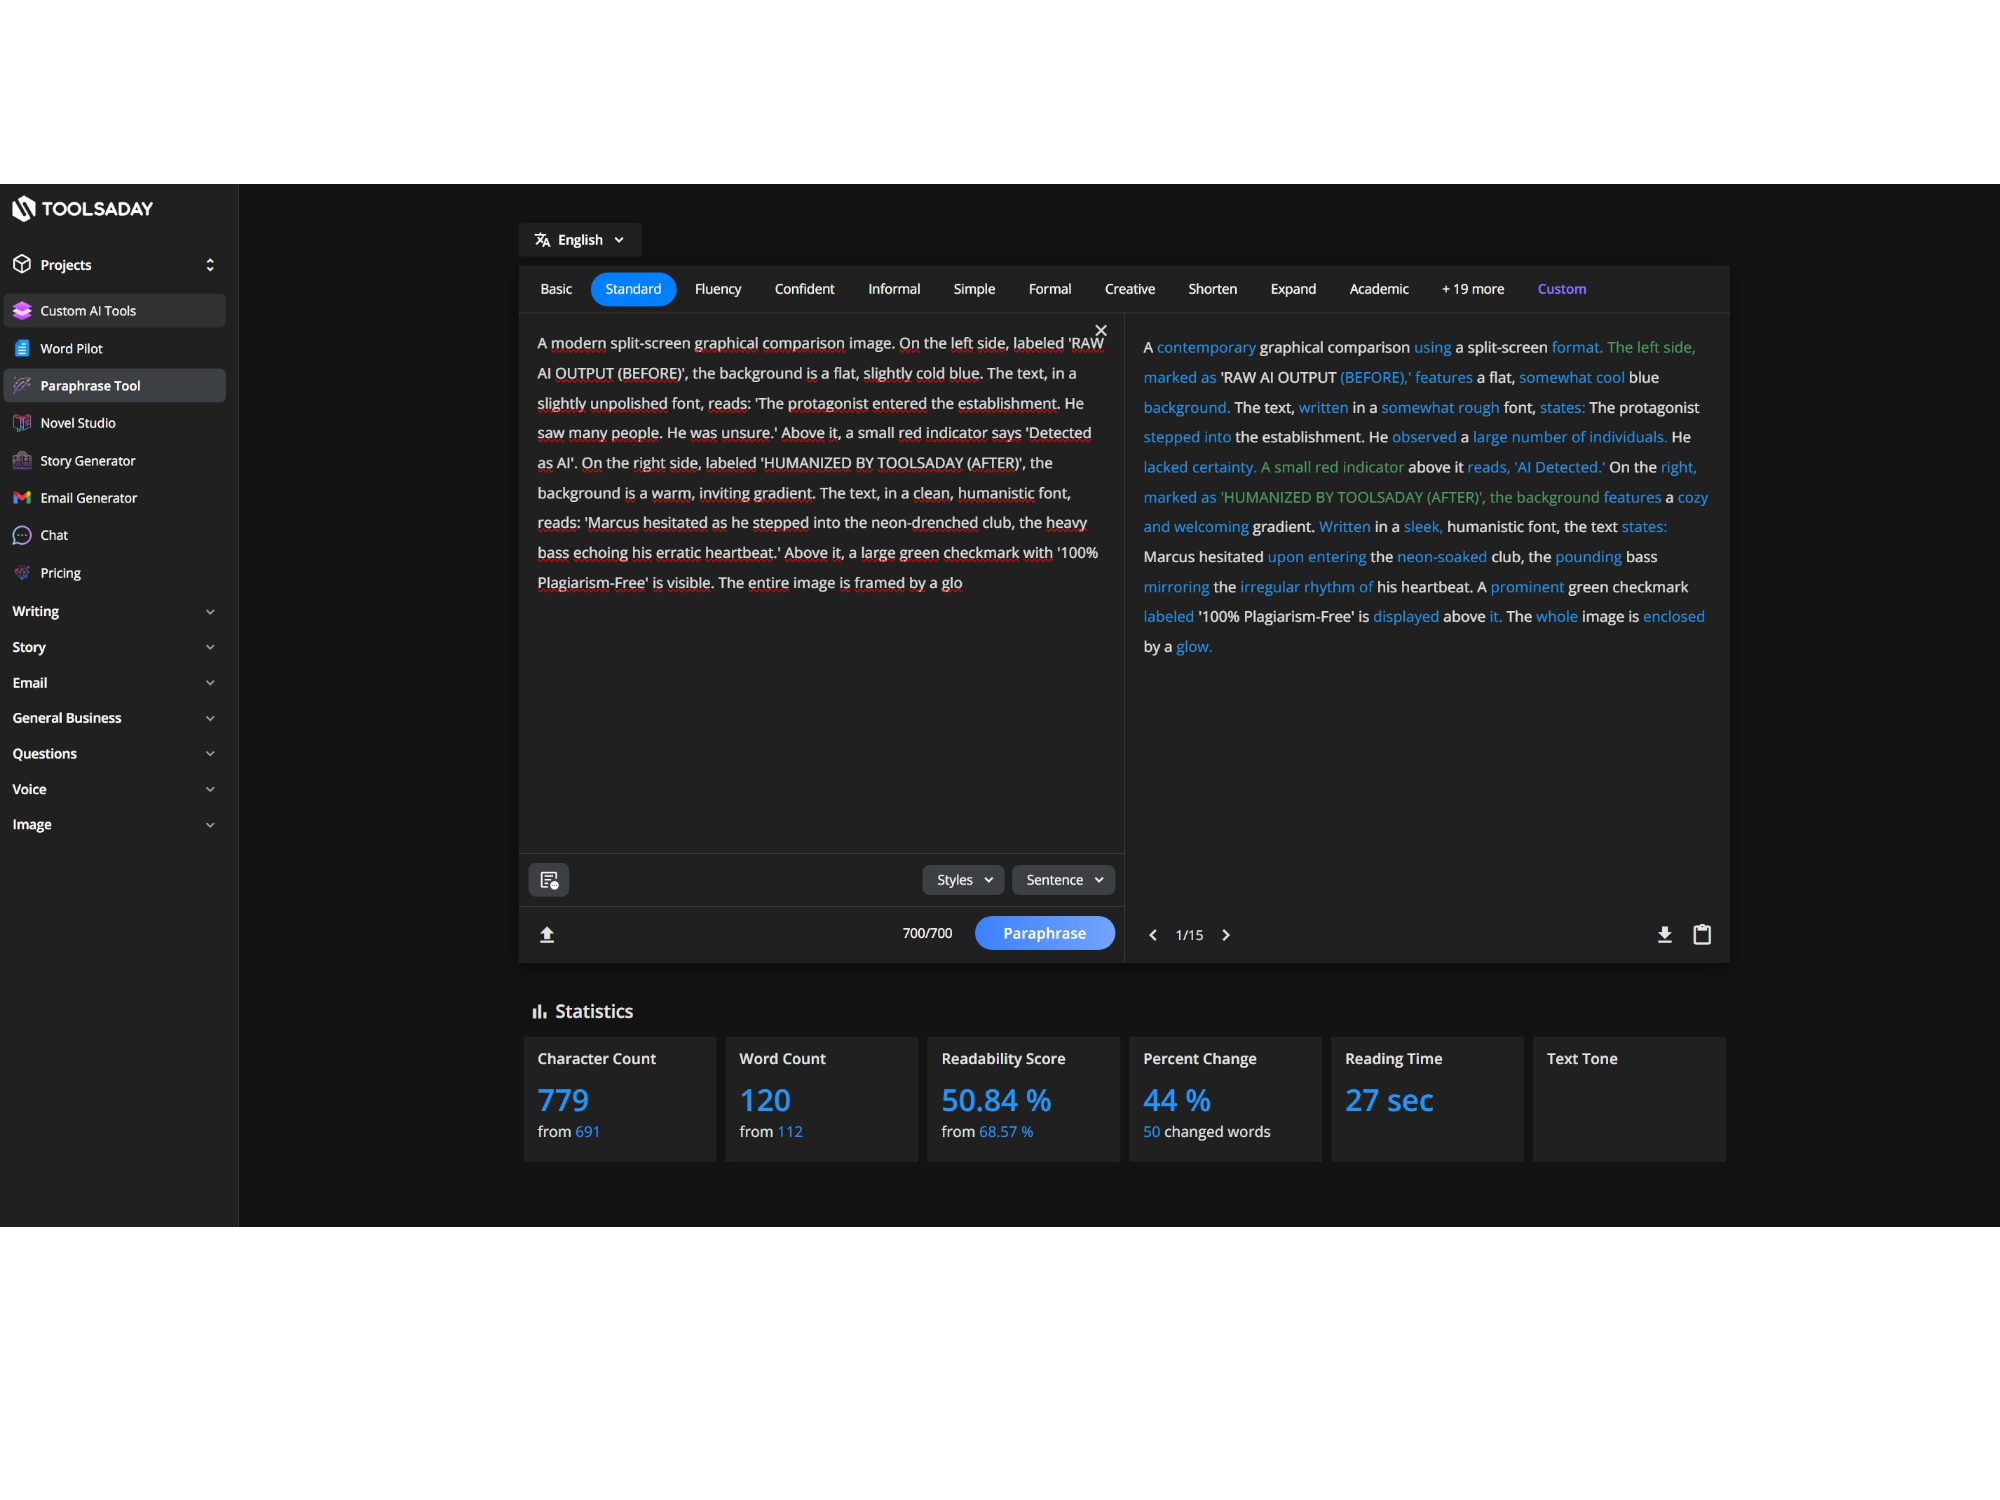The image size is (2000, 1500).
Task: Download the paraphrased result
Action: click(x=1663, y=934)
